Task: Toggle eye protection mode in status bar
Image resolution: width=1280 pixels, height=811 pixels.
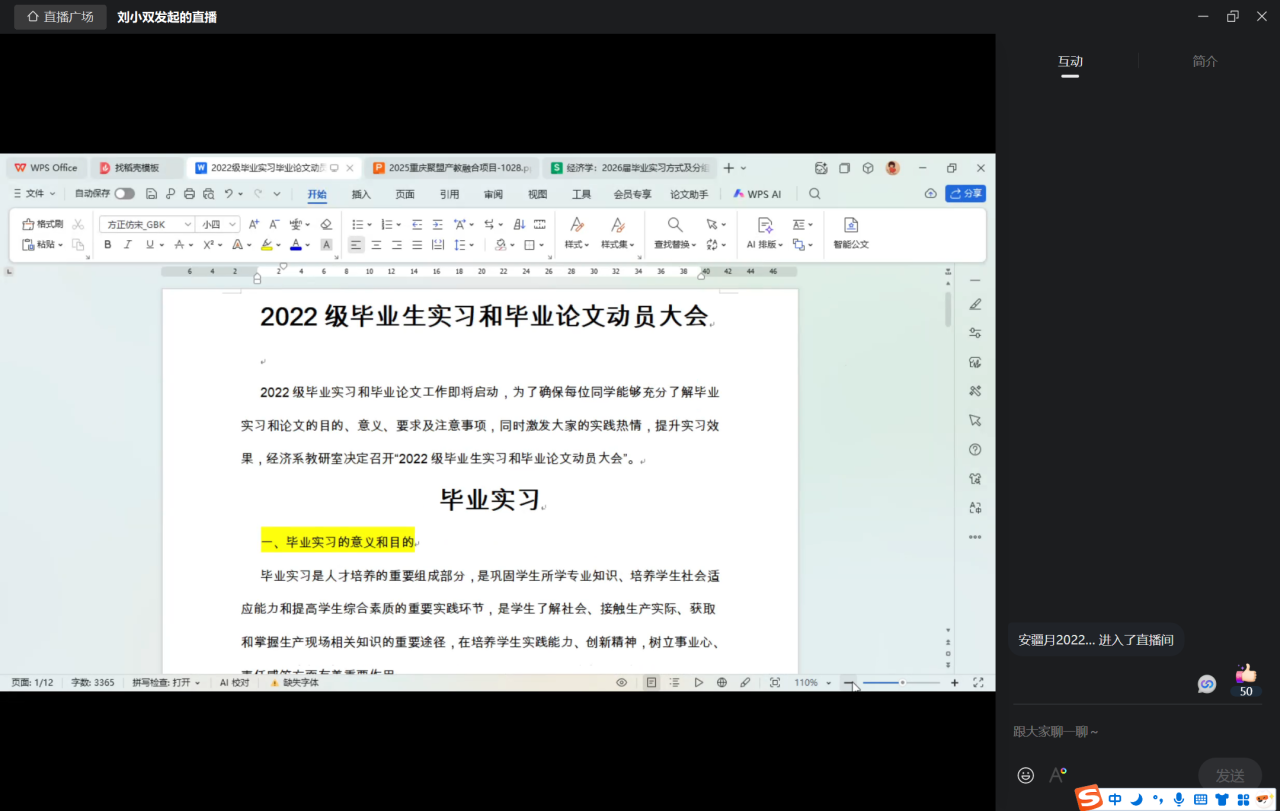Action: pos(621,683)
